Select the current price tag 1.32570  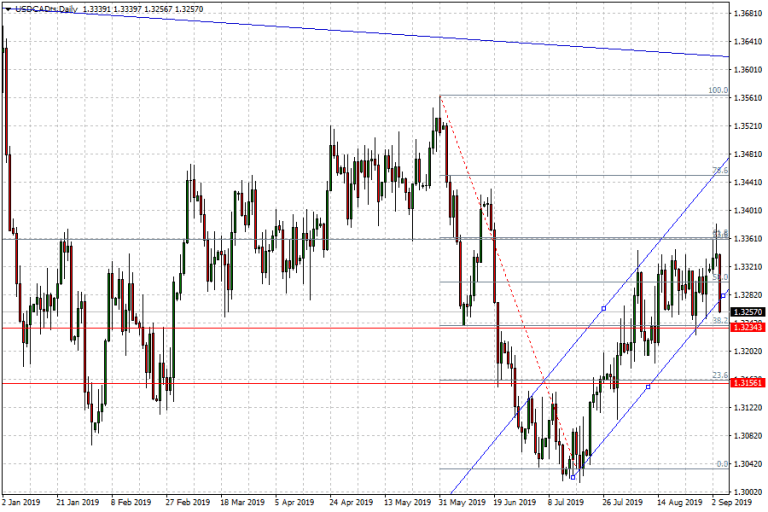point(746,312)
